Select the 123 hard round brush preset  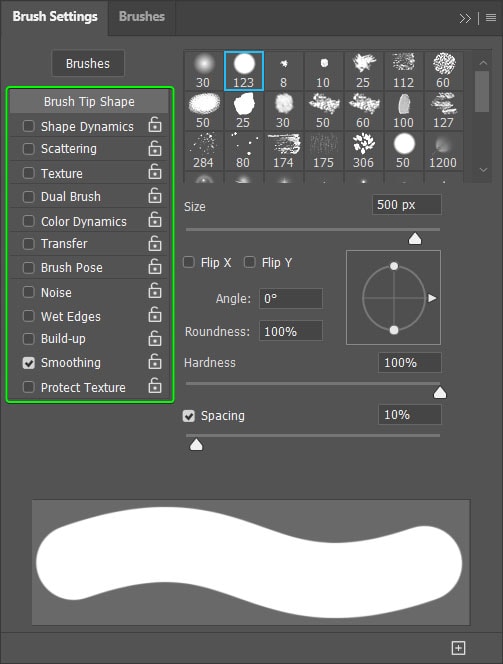click(x=244, y=71)
